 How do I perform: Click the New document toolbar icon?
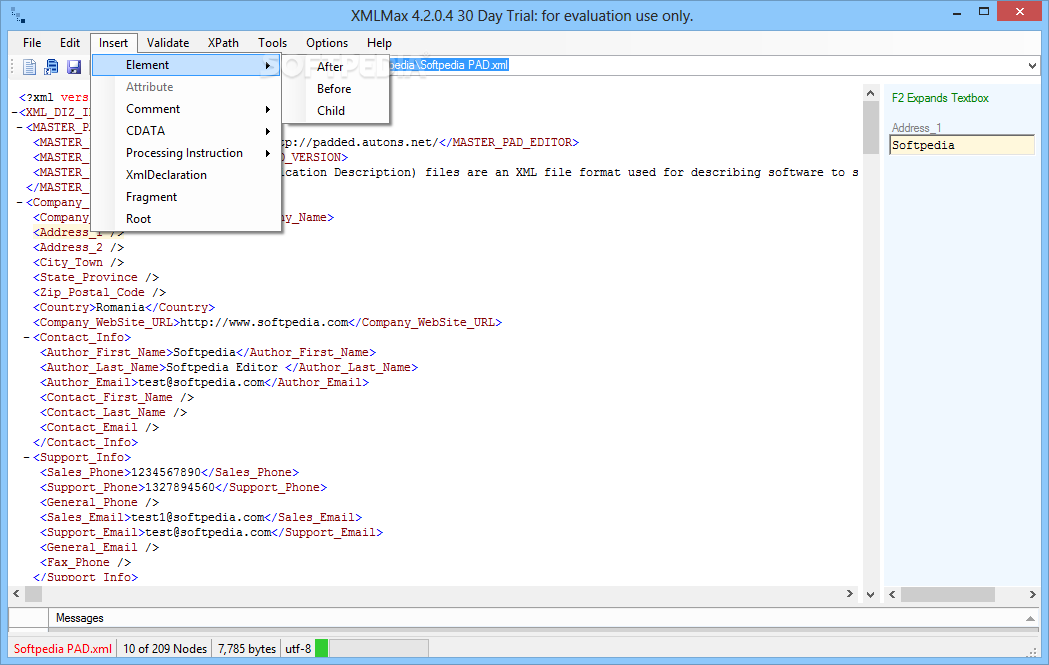pos(29,67)
